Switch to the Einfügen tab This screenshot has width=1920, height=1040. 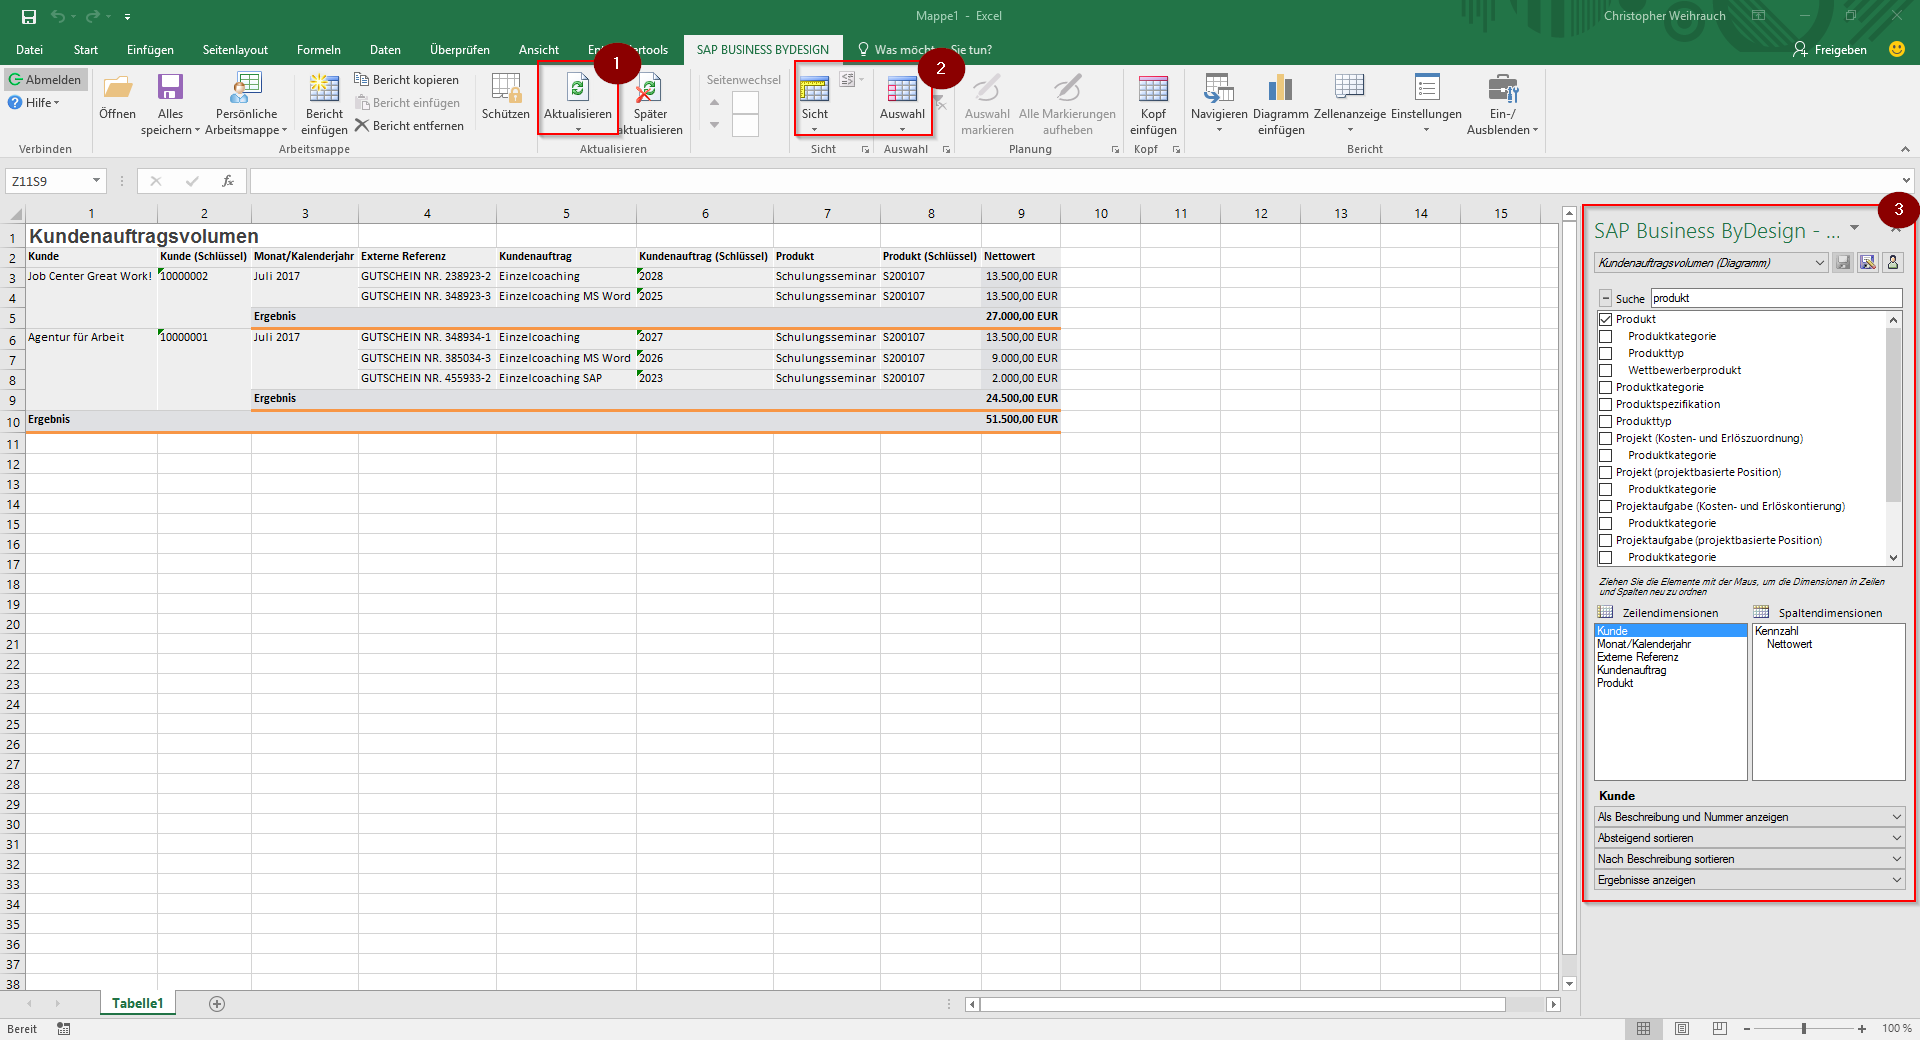(x=150, y=50)
